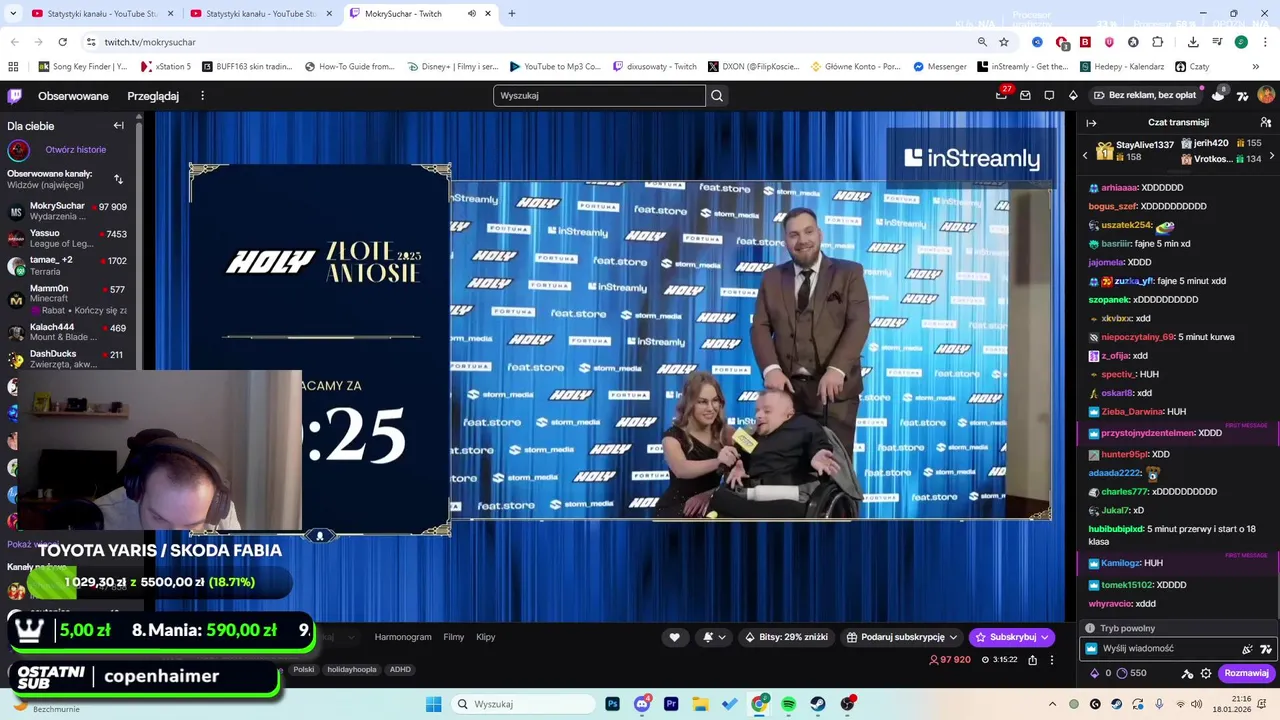
Task: Open the Harmonogram channel tab
Action: click(x=403, y=637)
